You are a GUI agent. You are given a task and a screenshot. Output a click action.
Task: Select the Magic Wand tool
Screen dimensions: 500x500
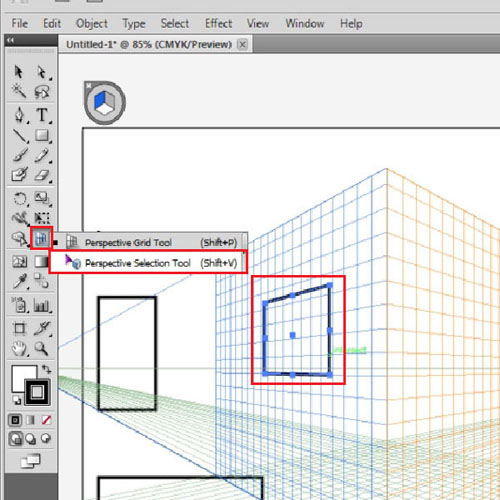point(19,91)
